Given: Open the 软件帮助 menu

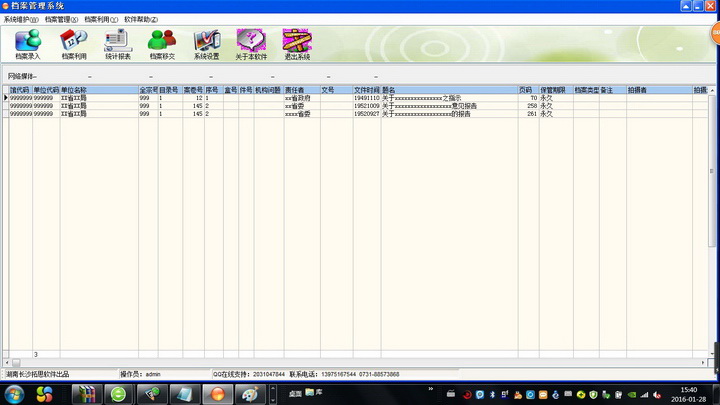Looking at the screenshot, I should click(141, 19).
